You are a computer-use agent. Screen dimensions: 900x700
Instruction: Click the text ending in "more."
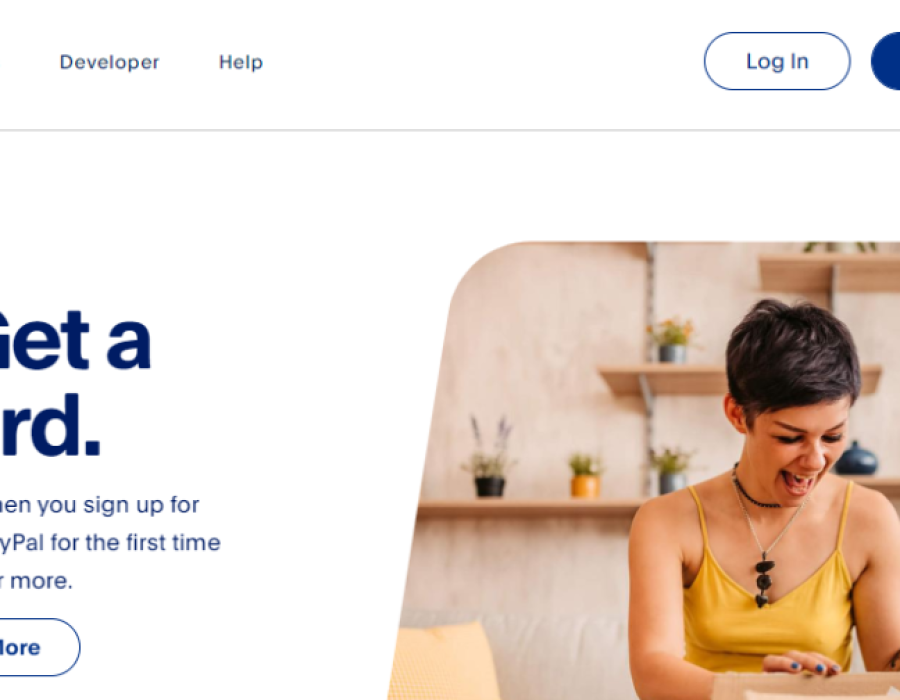click(x=36, y=581)
